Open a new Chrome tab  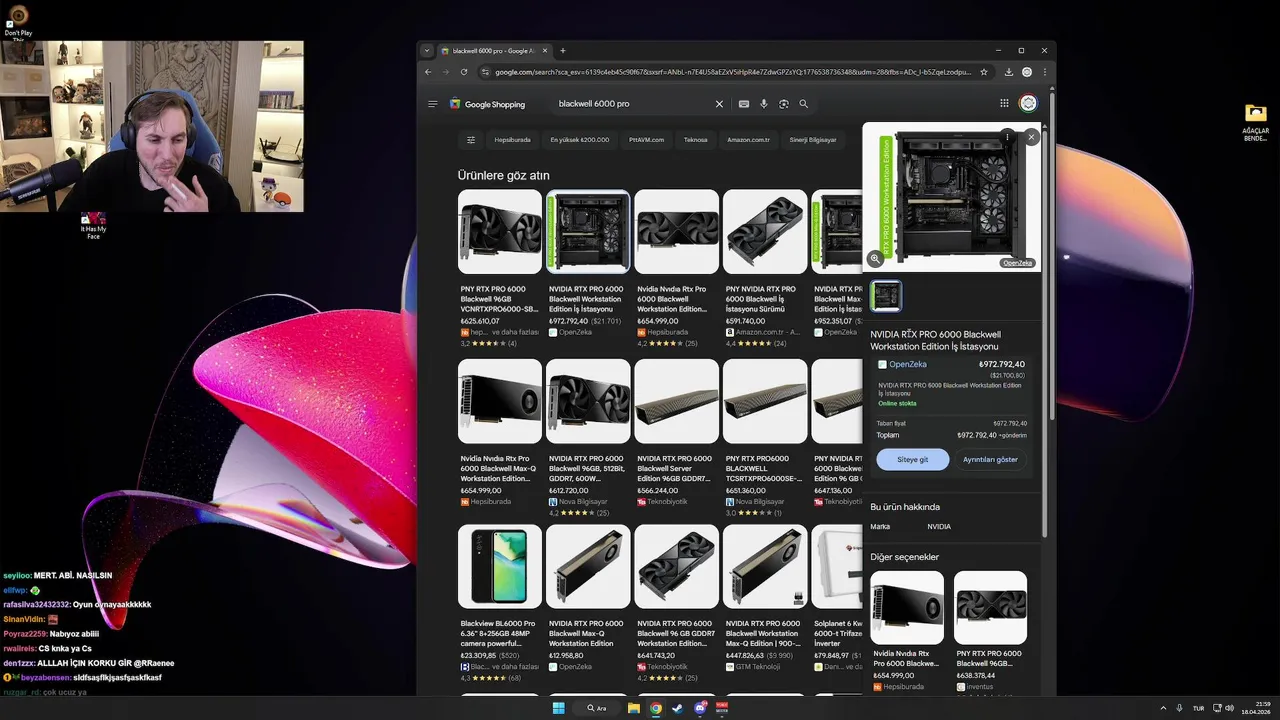click(x=562, y=50)
